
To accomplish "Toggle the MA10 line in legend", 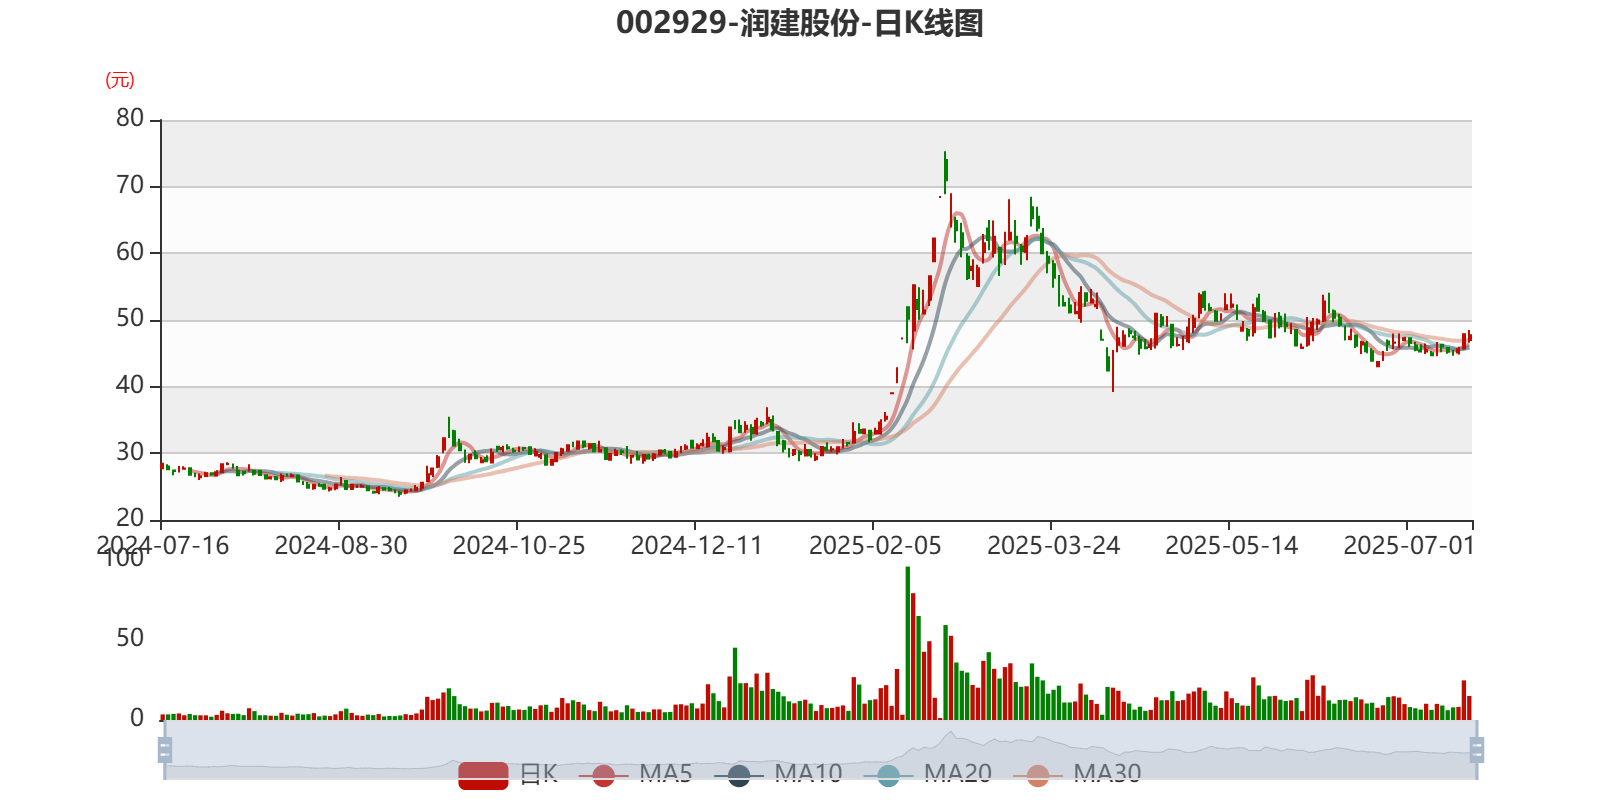I will pyautogui.click(x=778, y=774).
